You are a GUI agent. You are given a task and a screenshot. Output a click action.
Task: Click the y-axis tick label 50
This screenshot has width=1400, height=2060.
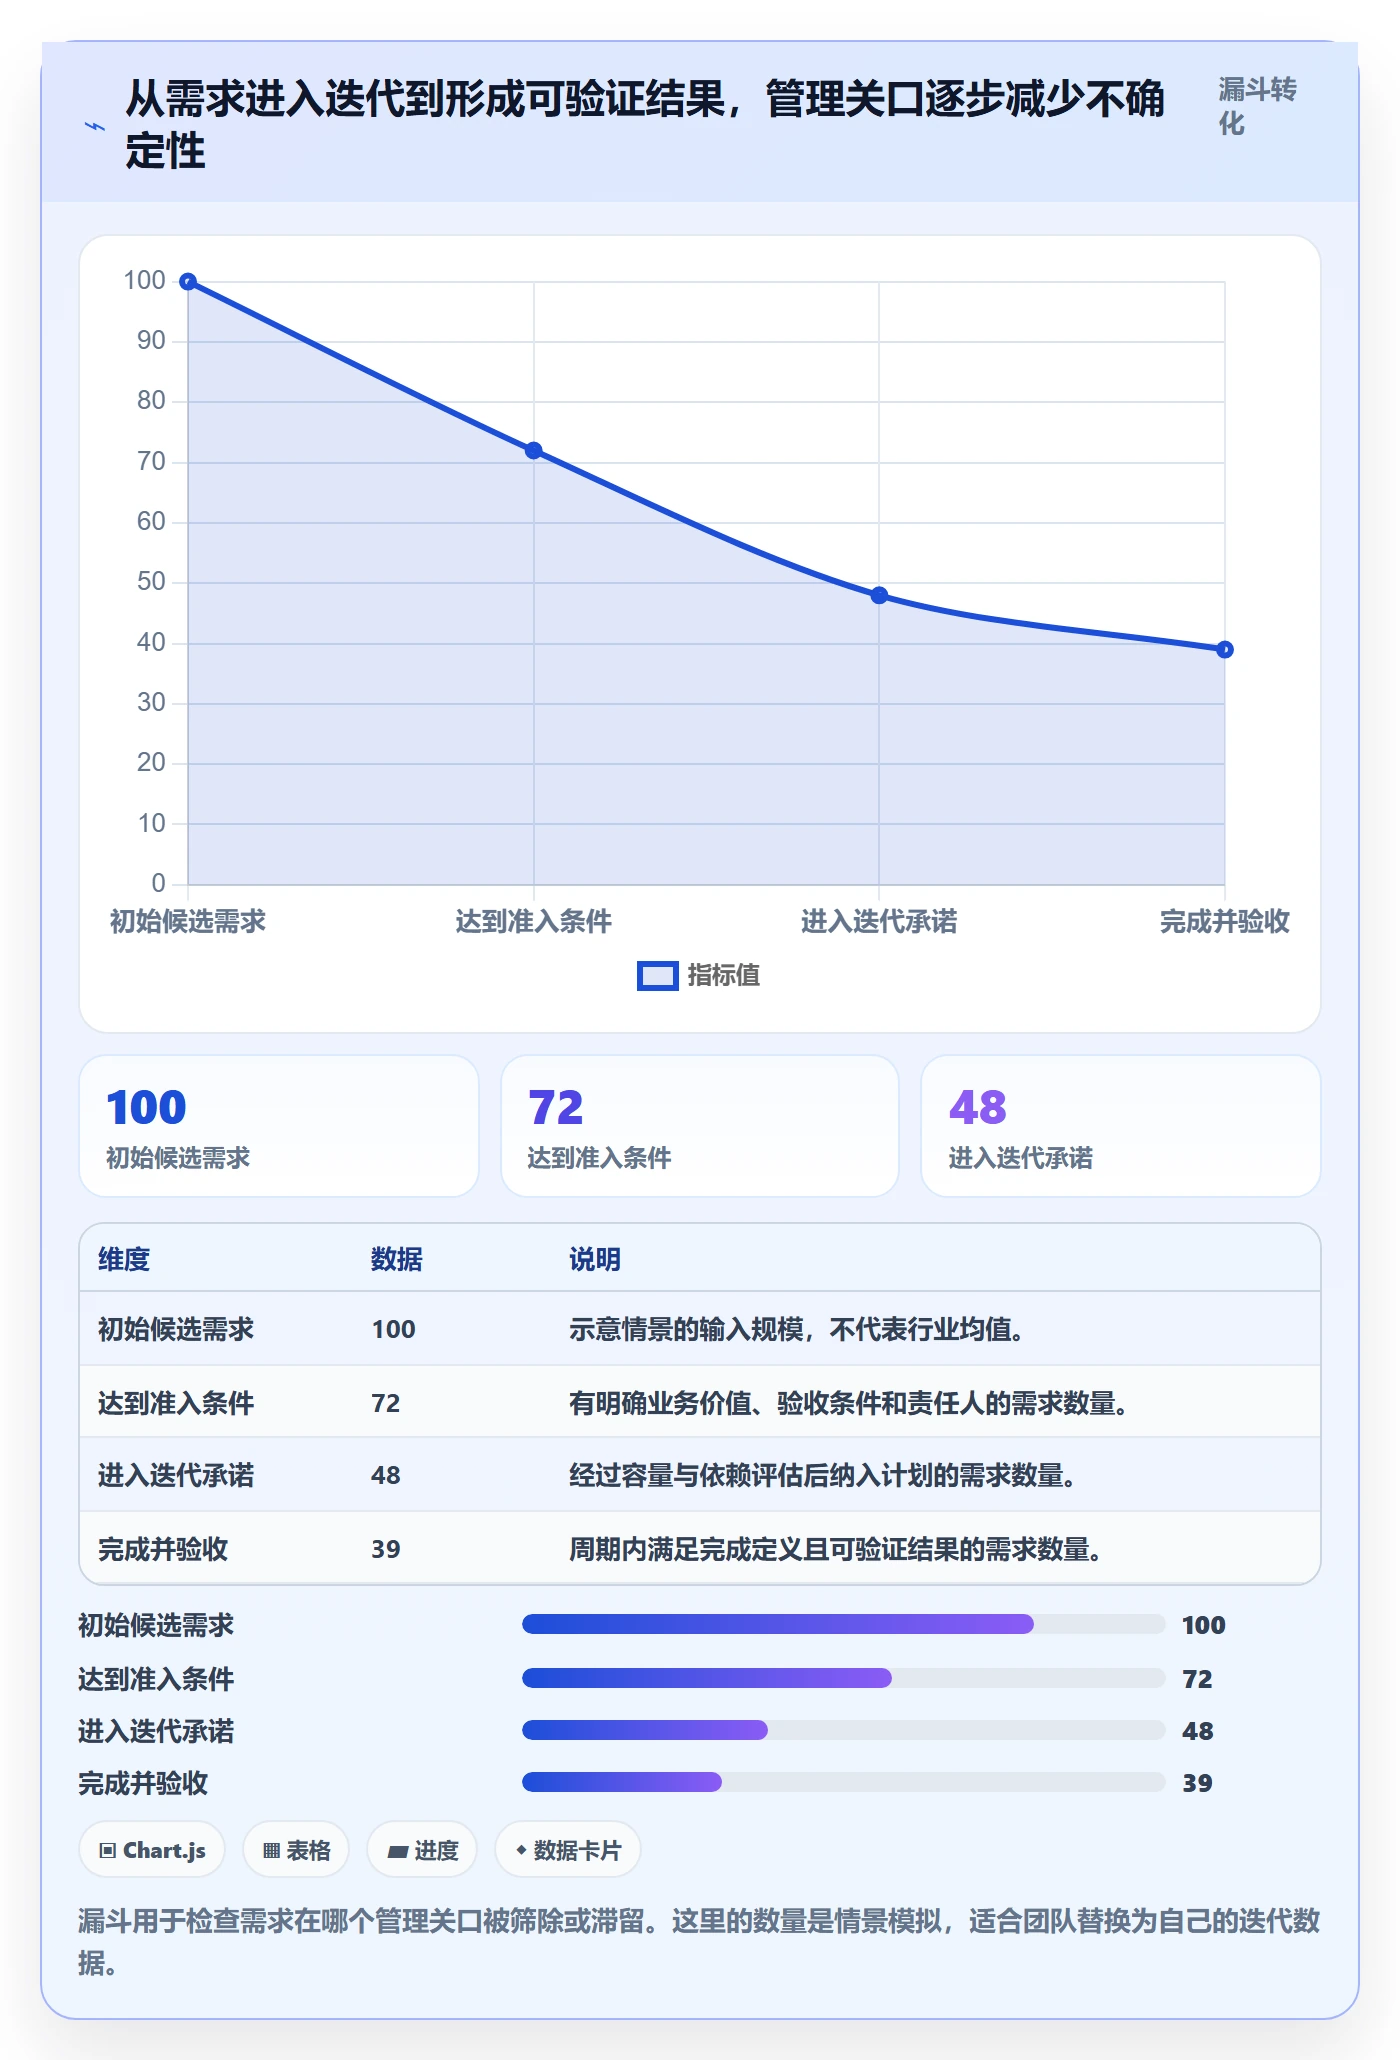coord(151,582)
